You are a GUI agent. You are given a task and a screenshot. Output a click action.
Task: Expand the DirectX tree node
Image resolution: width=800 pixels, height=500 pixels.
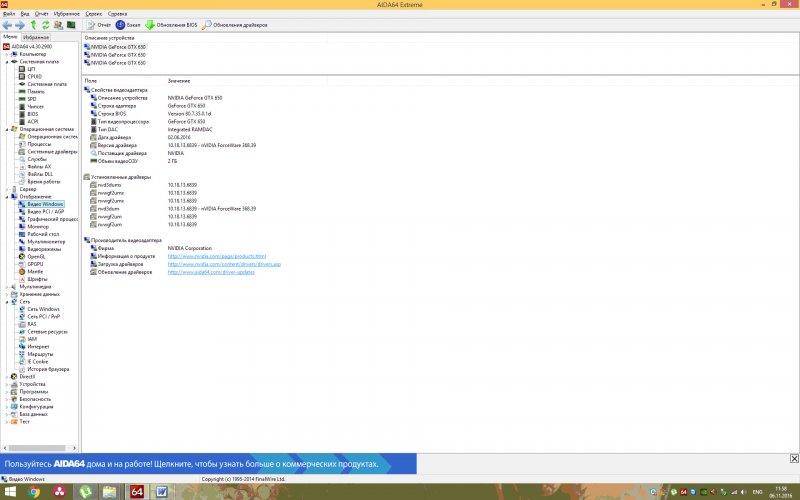tap(7, 376)
